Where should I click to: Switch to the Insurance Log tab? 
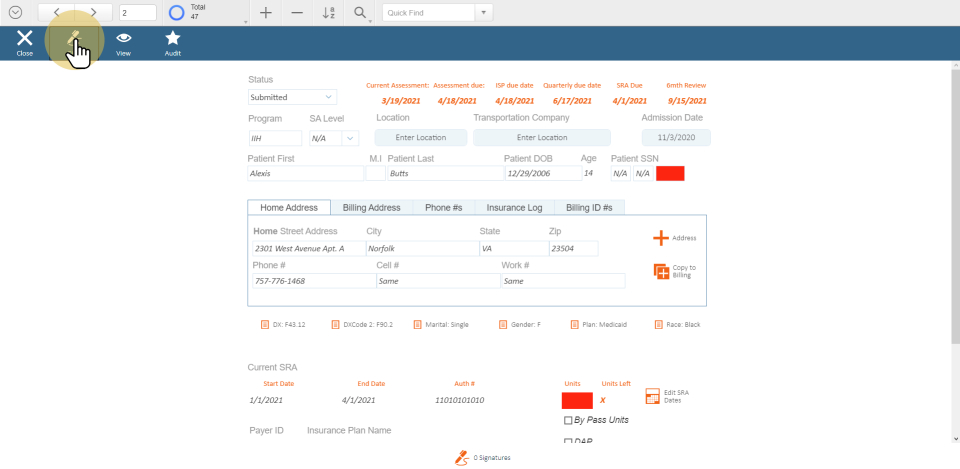pos(514,207)
